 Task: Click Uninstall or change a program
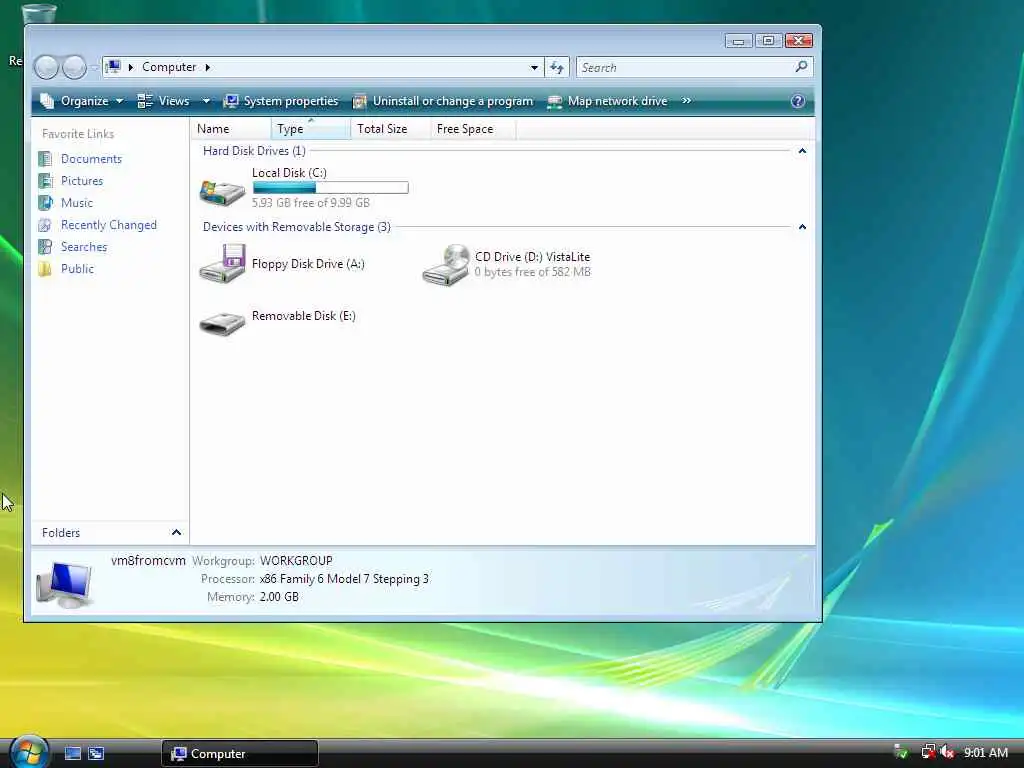(x=443, y=101)
